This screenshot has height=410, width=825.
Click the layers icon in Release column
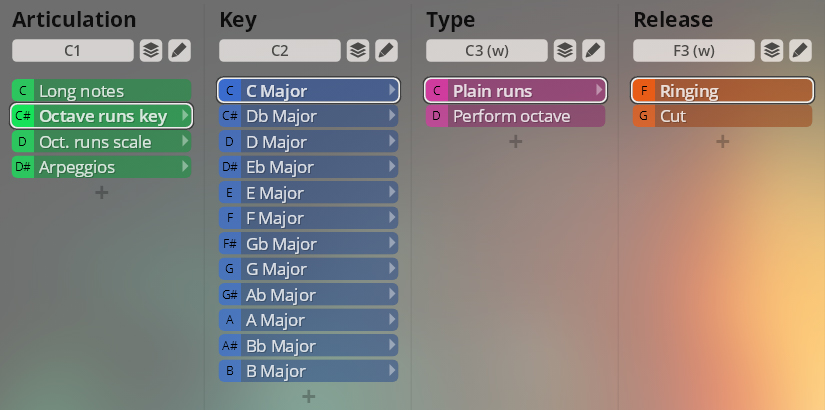tap(771, 50)
